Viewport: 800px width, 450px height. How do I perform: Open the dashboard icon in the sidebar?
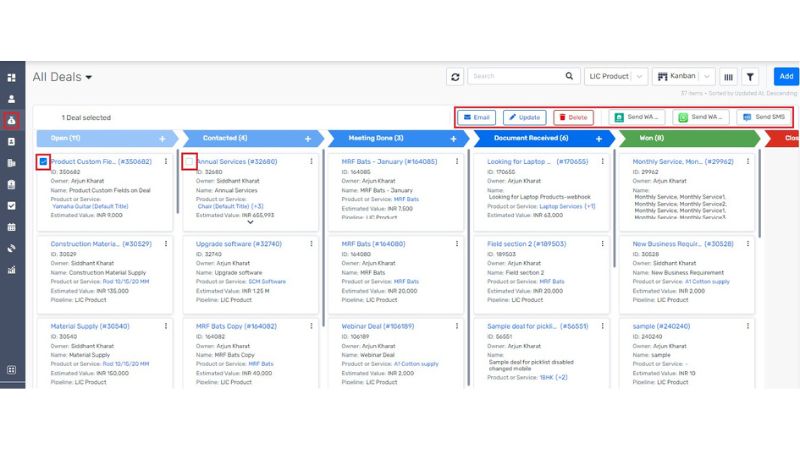[11, 78]
